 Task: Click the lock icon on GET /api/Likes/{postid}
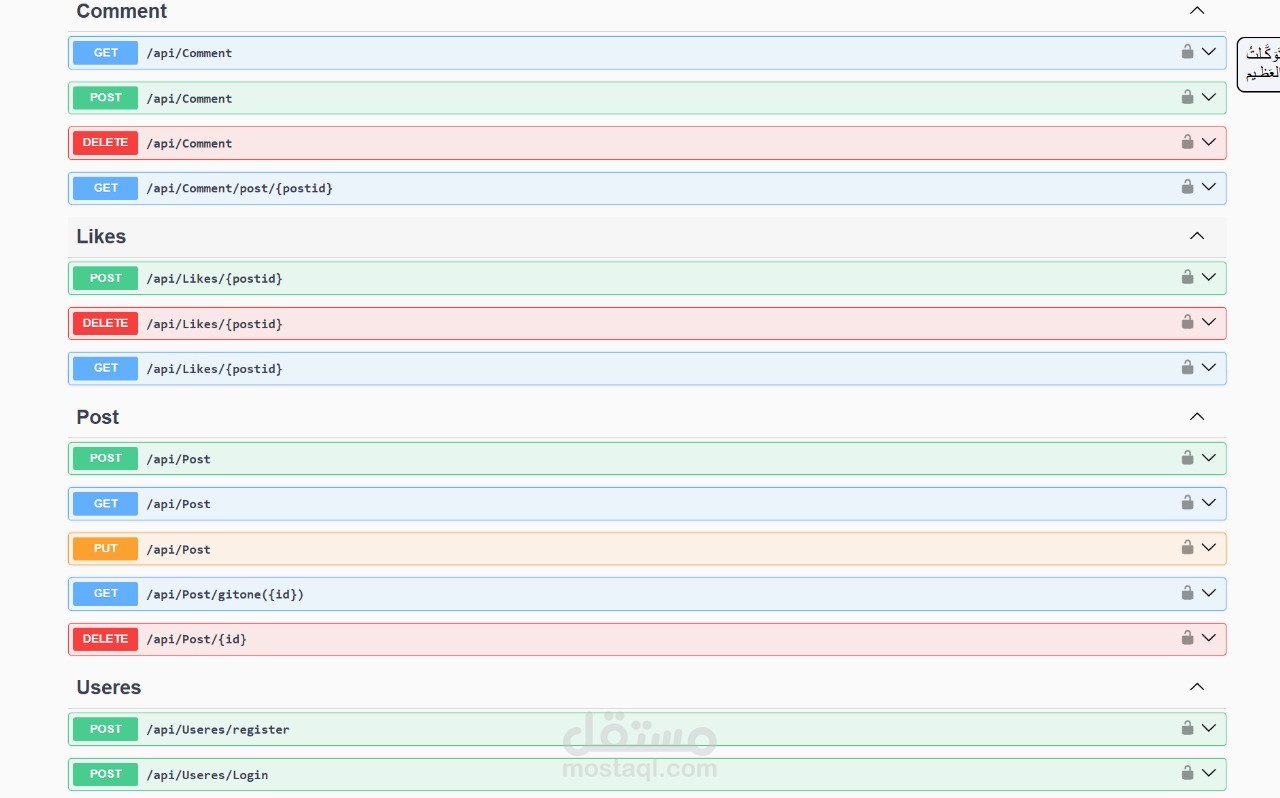(1187, 367)
